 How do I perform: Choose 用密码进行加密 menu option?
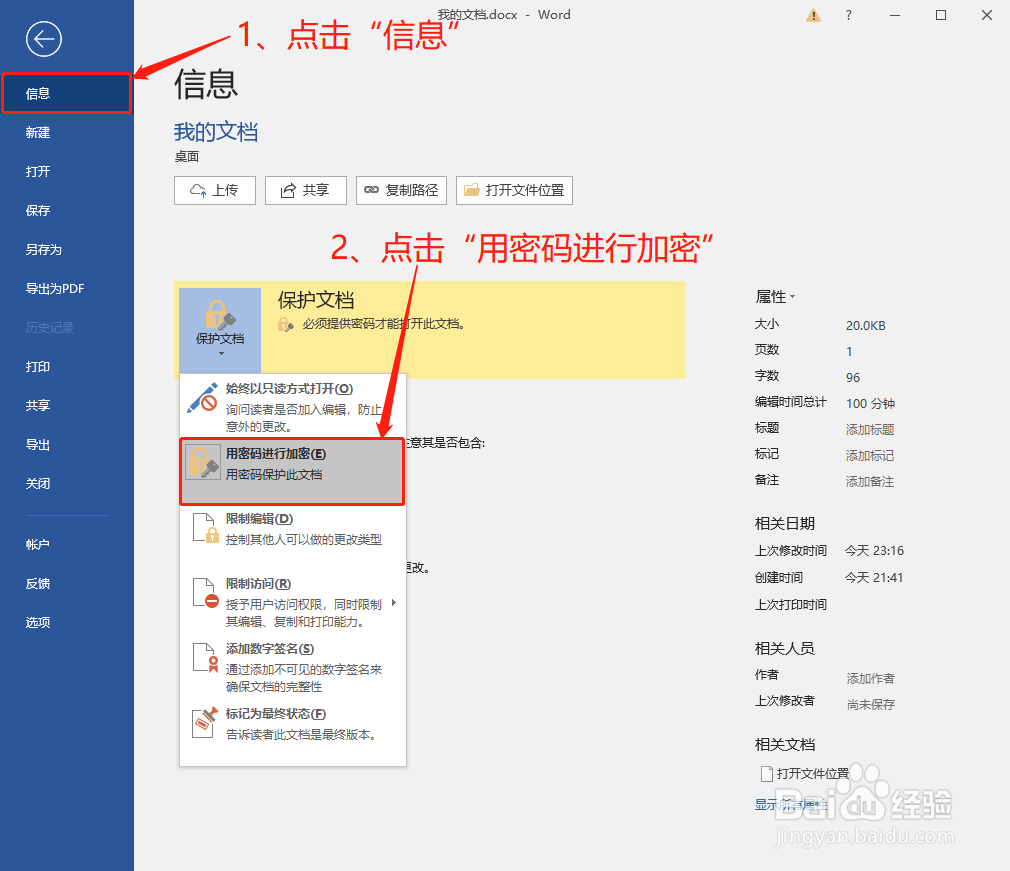(x=292, y=472)
